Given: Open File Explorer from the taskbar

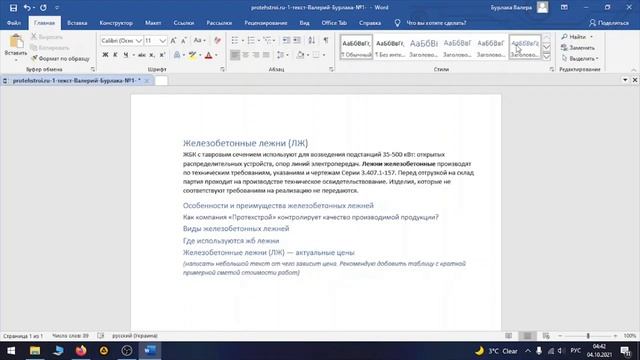Looking at the screenshot, I should click(35, 351).
